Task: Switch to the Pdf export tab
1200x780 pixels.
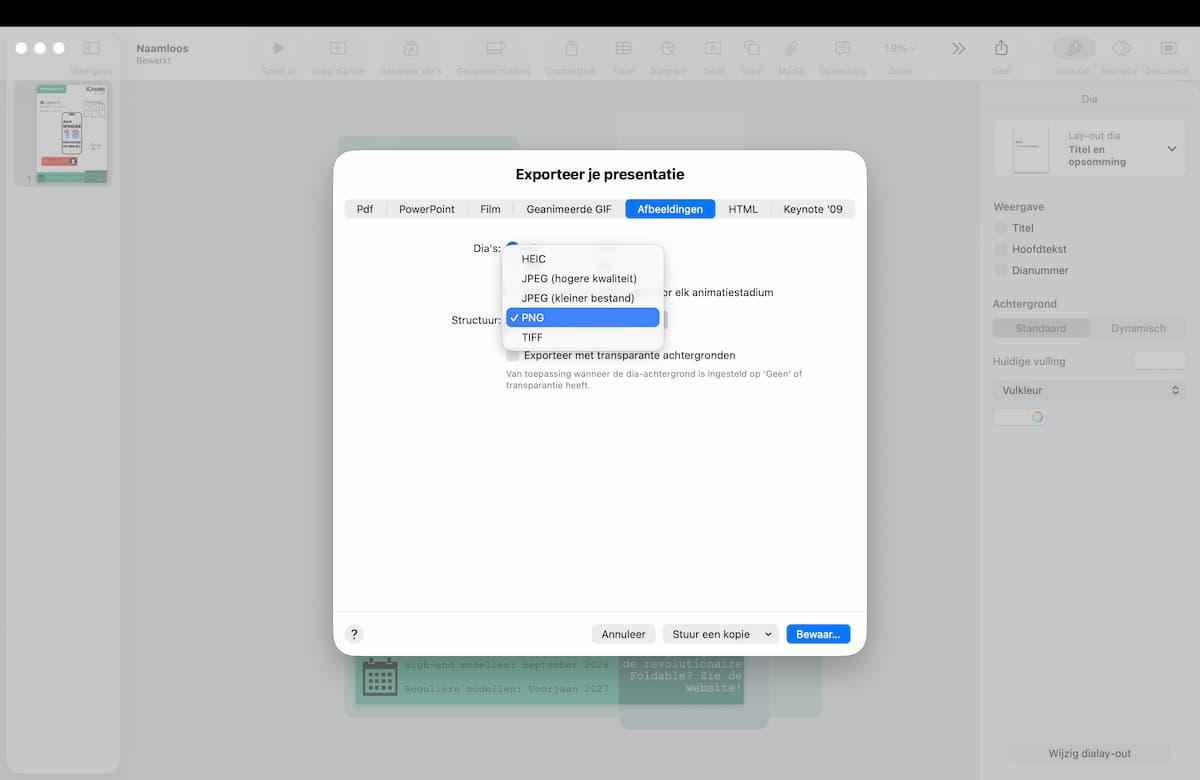Action: pyautogui.click(x=365, y=209)
